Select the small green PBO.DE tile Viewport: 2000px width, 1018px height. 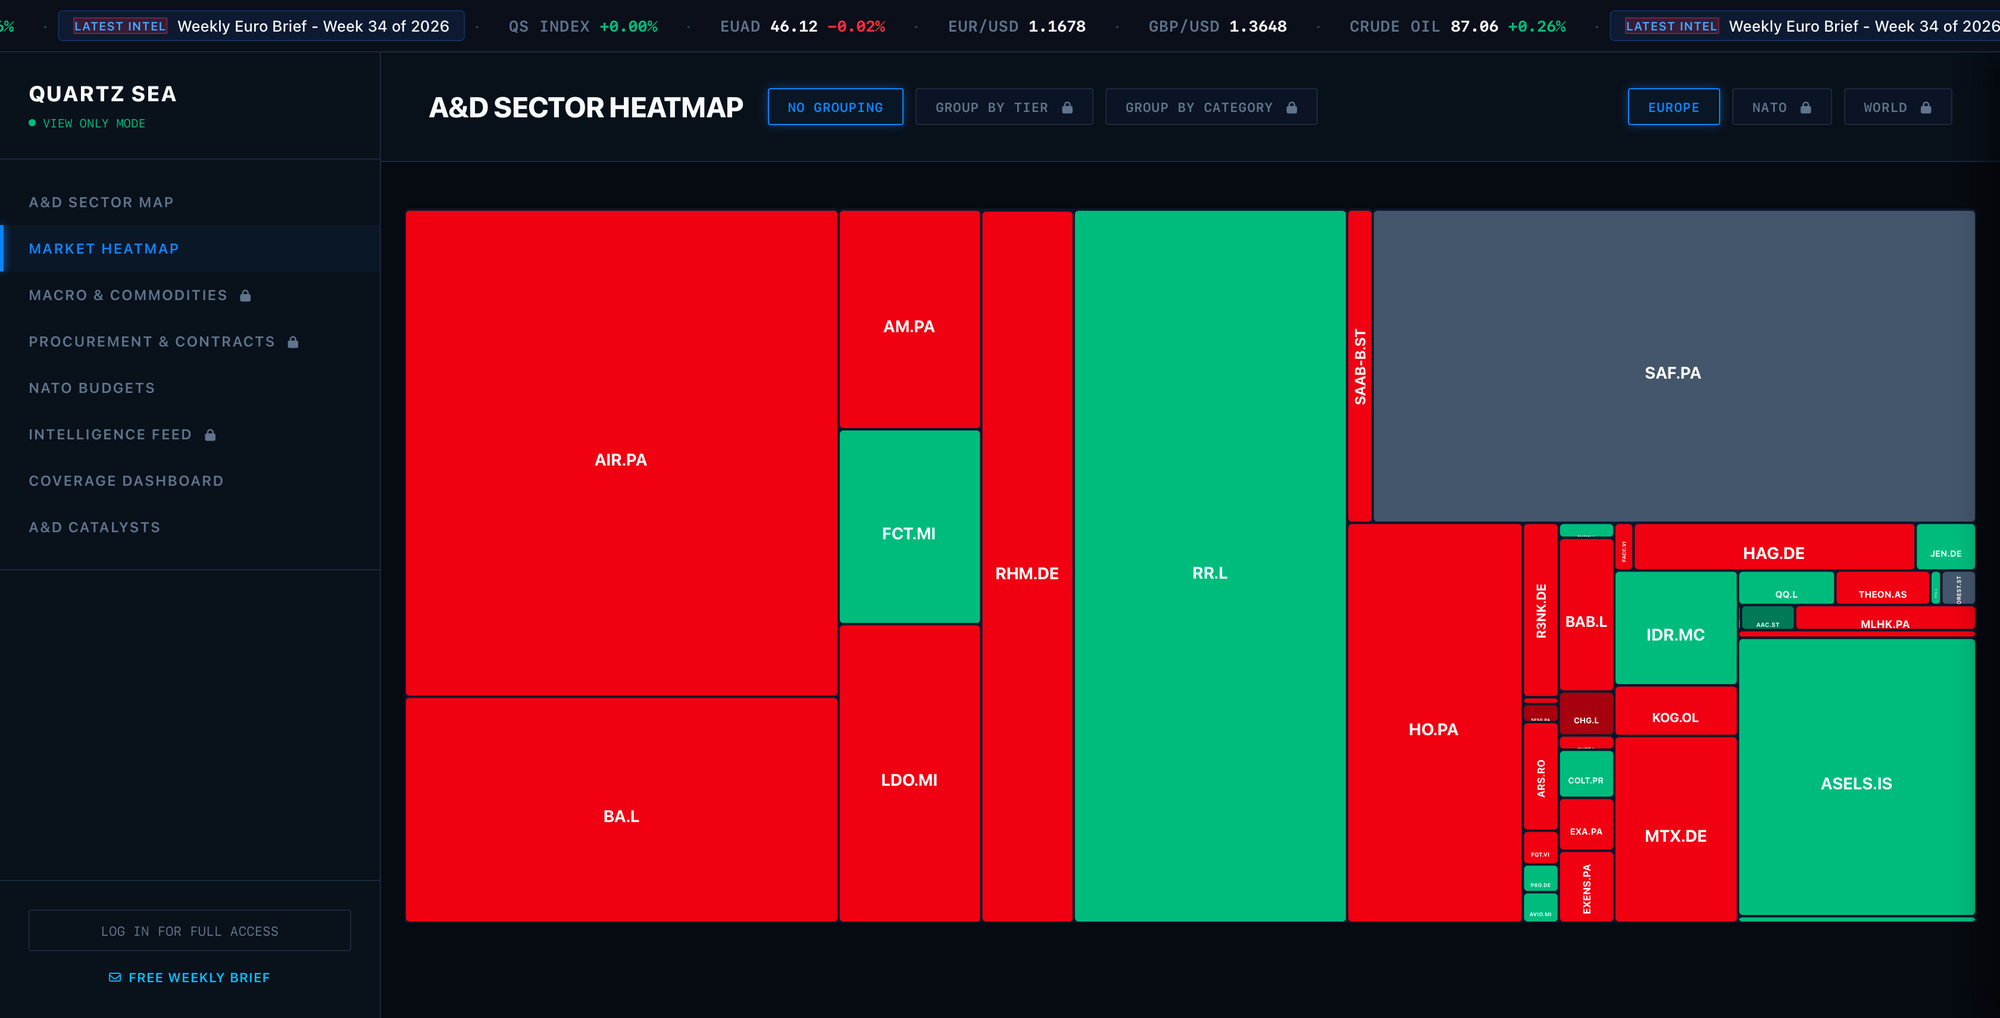click(x=1541, y=879)
